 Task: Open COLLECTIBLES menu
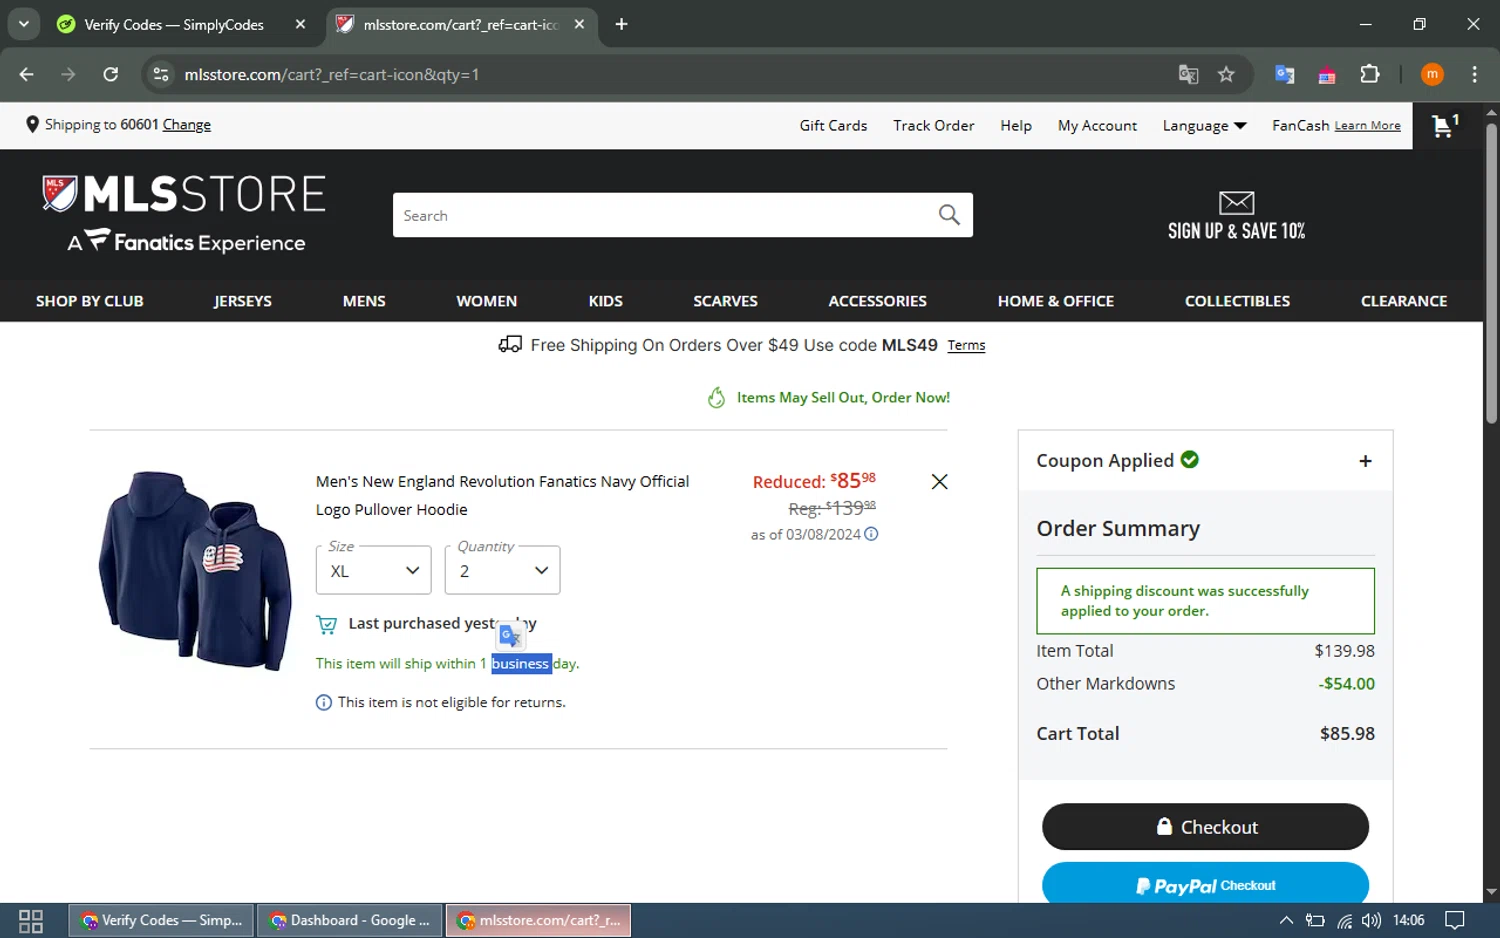click(1237, 301)
